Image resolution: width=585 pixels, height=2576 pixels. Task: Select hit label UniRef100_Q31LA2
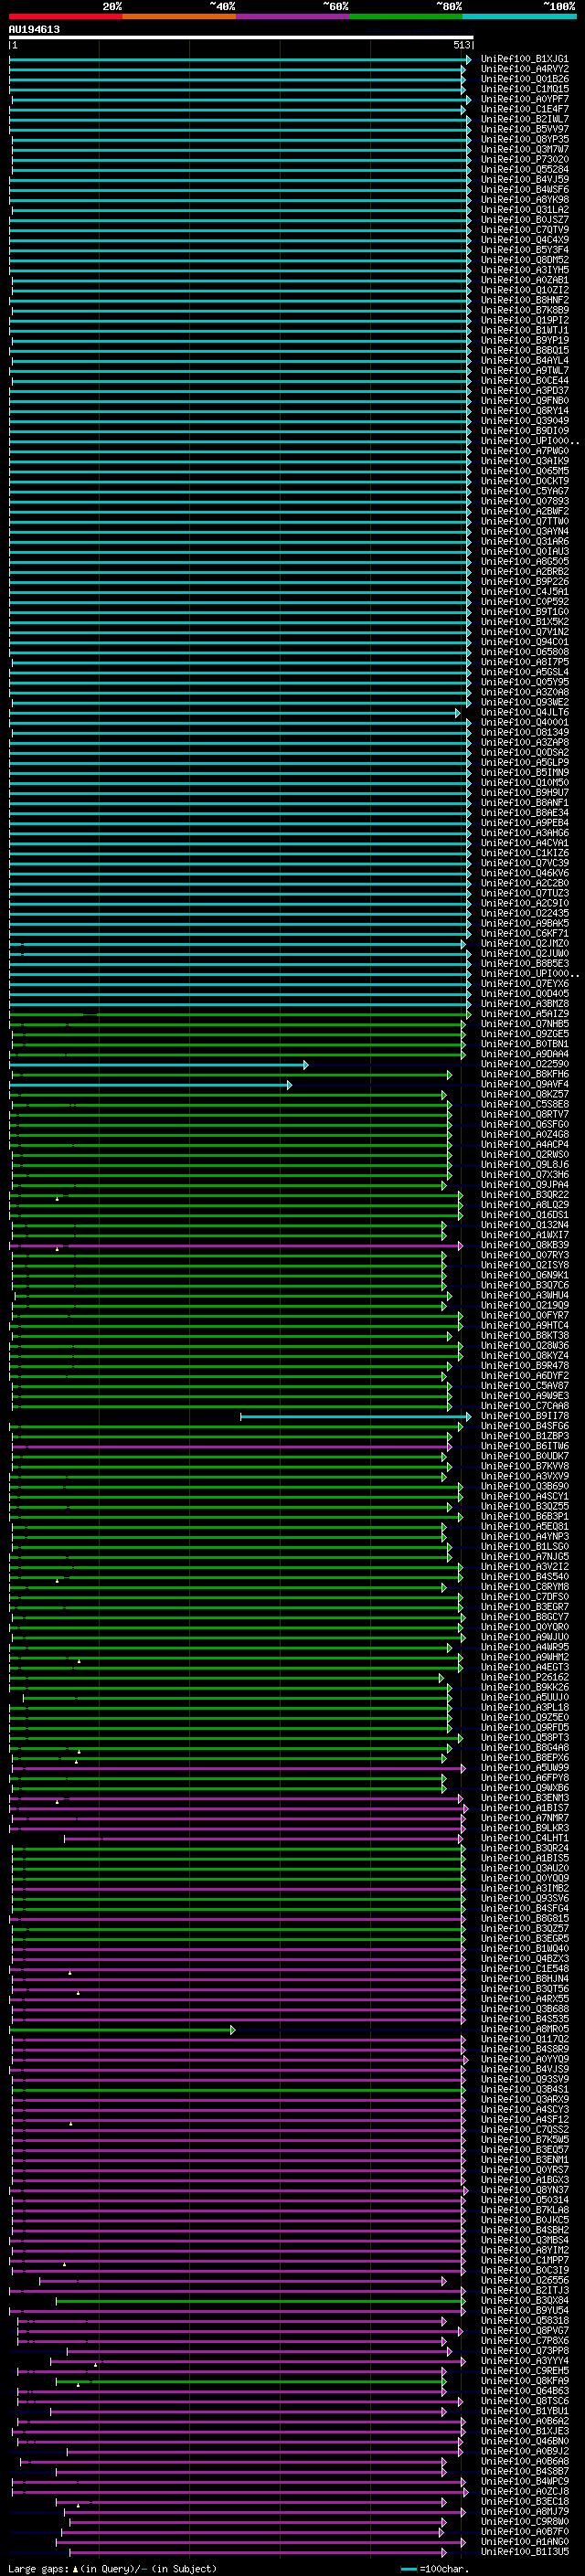click(525, 210)
